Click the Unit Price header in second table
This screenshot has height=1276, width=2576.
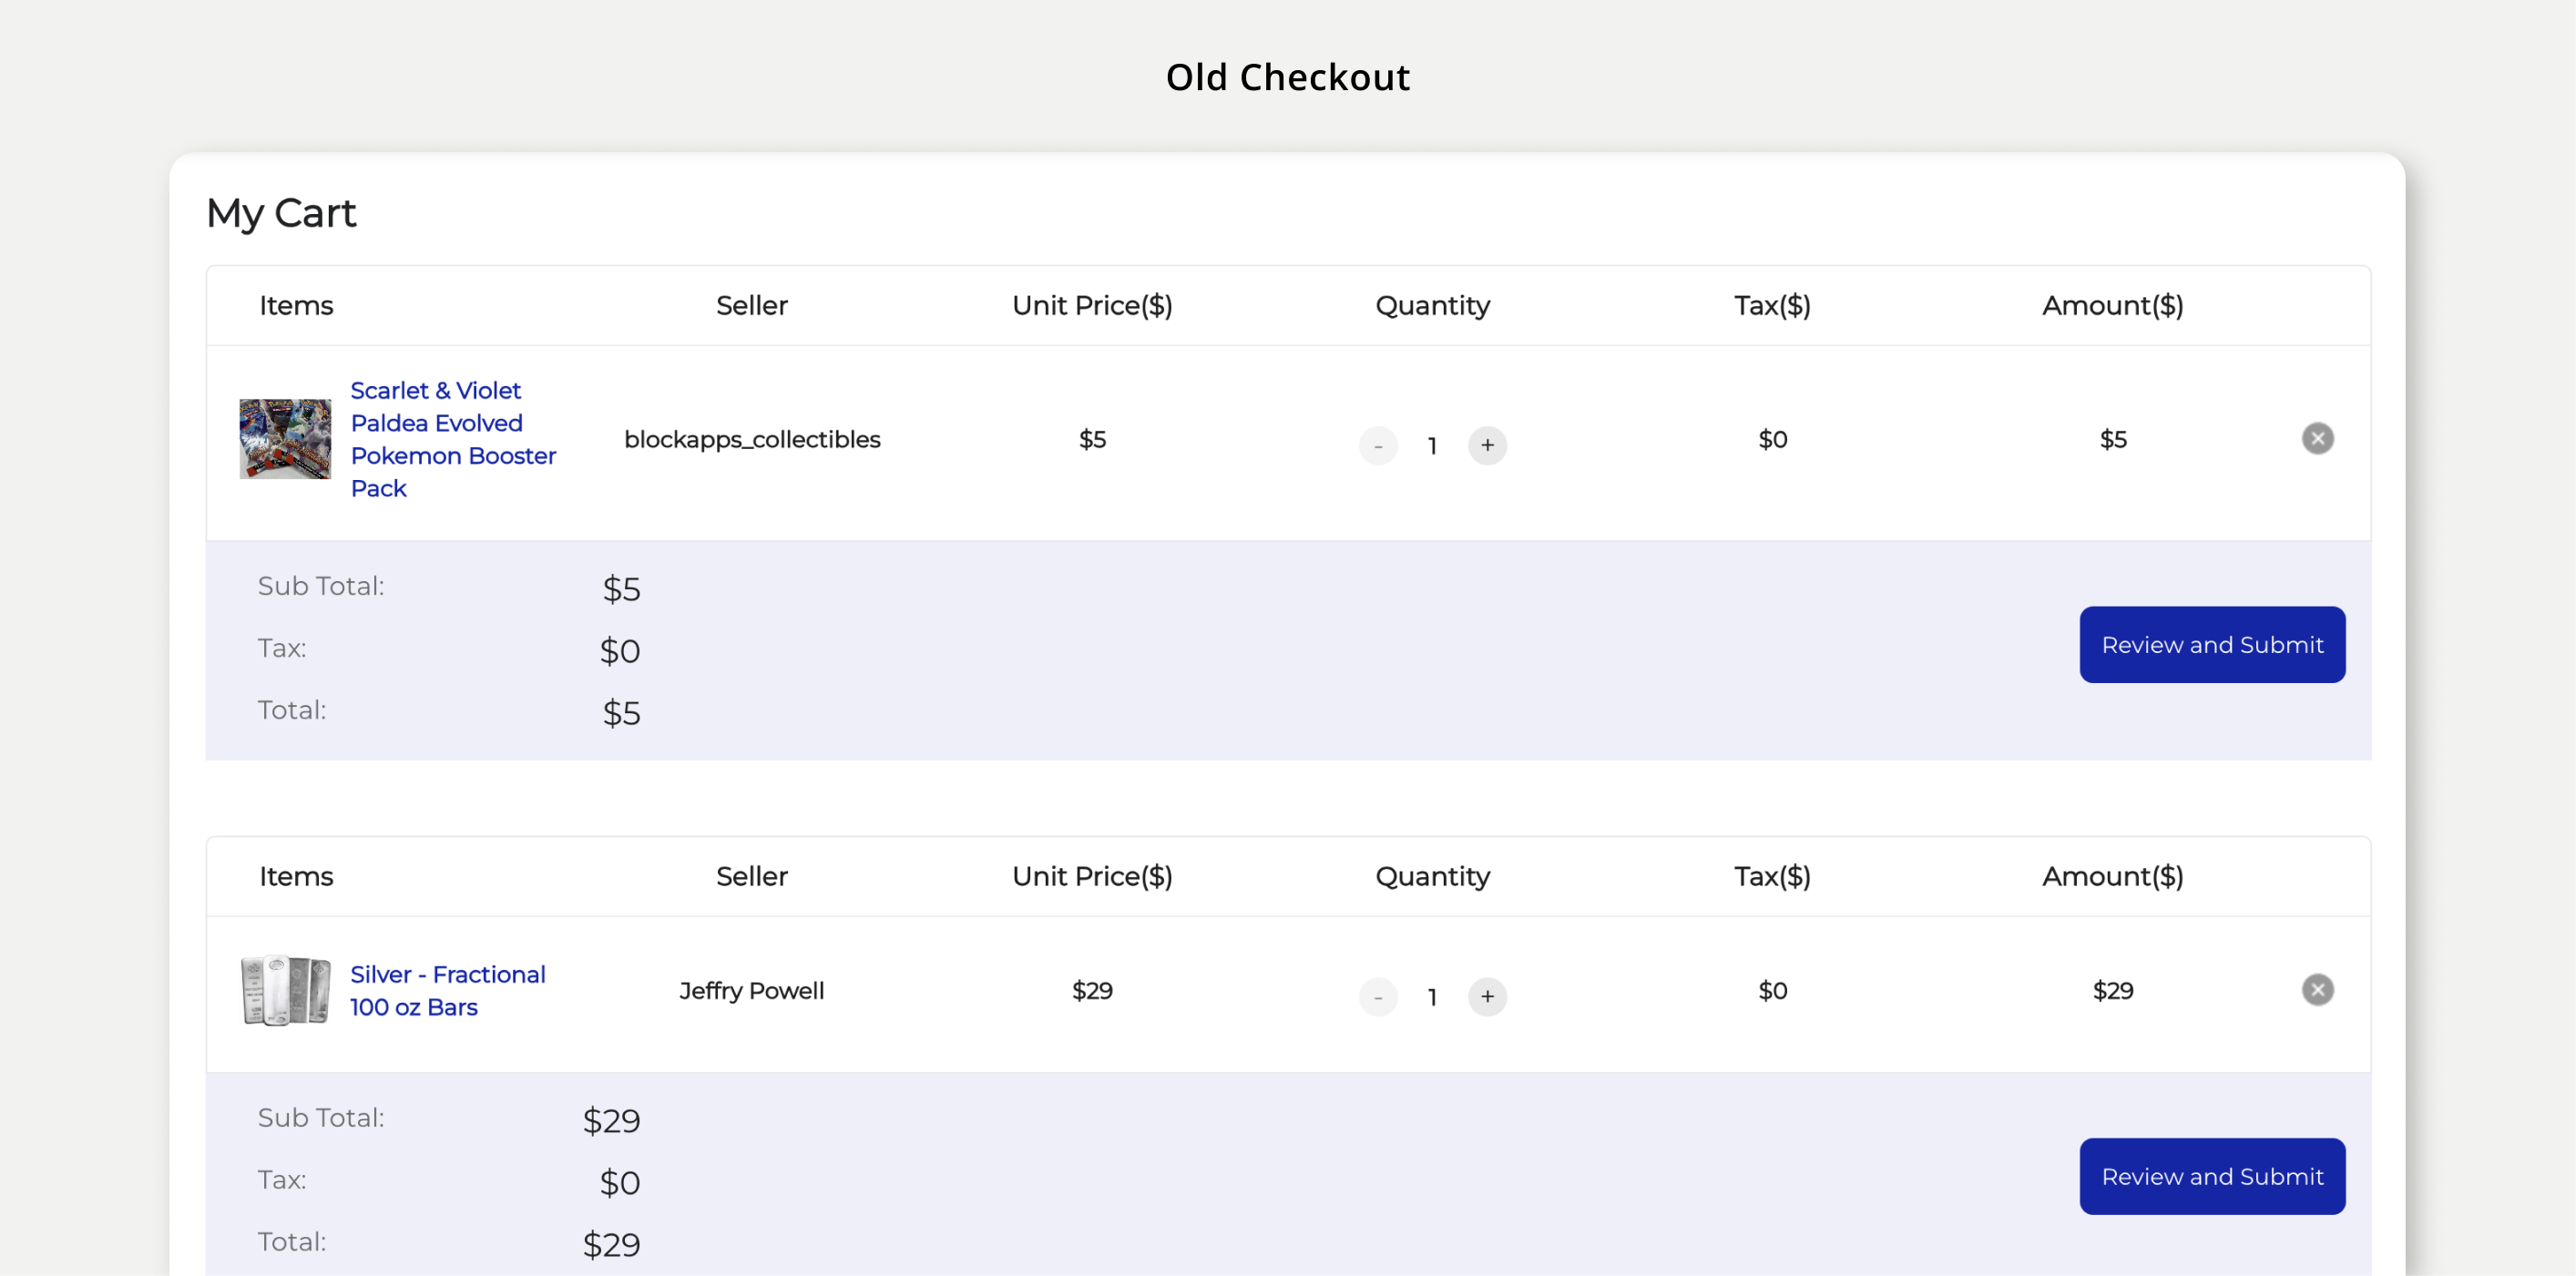pyautogui.click(x=1092, y=876)
